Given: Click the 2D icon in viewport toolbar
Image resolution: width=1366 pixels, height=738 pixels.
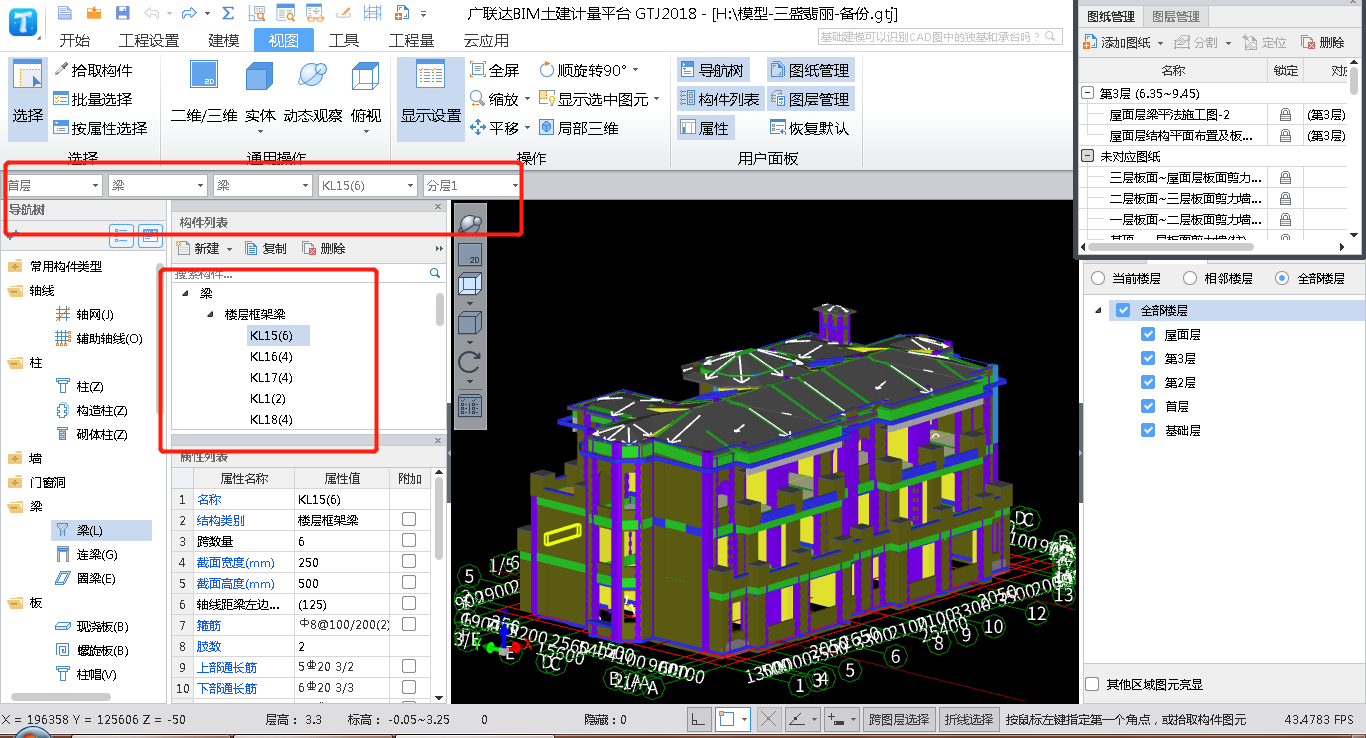Looking at the screenshot, I should [x=470, y=255].
